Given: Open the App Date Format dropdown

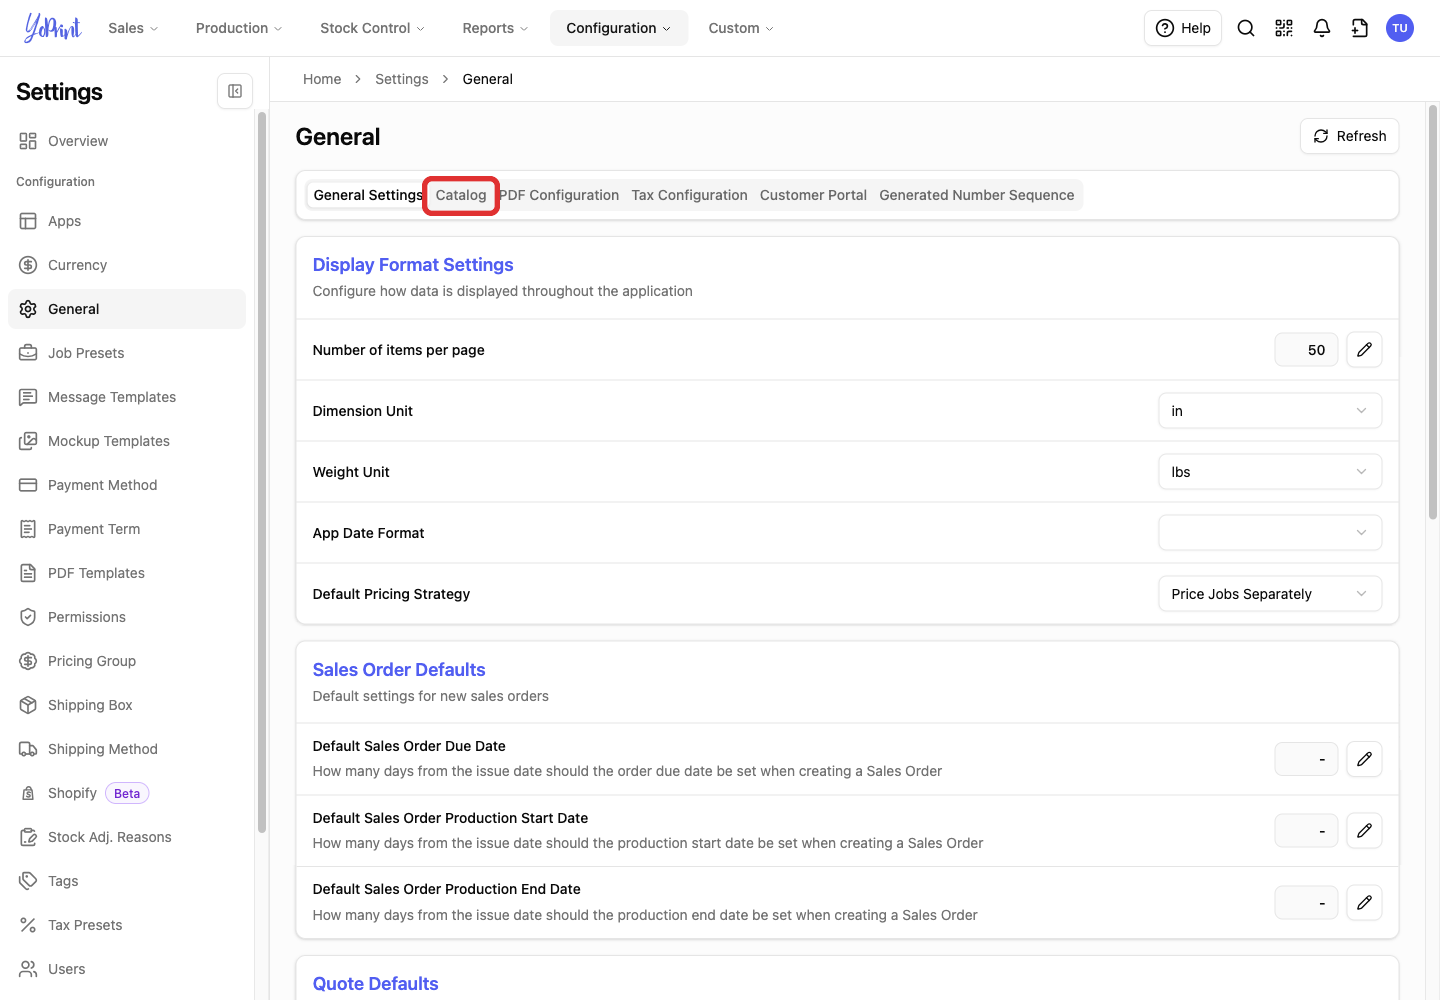Looking at the screenshot, I should tap(1270, 533).
